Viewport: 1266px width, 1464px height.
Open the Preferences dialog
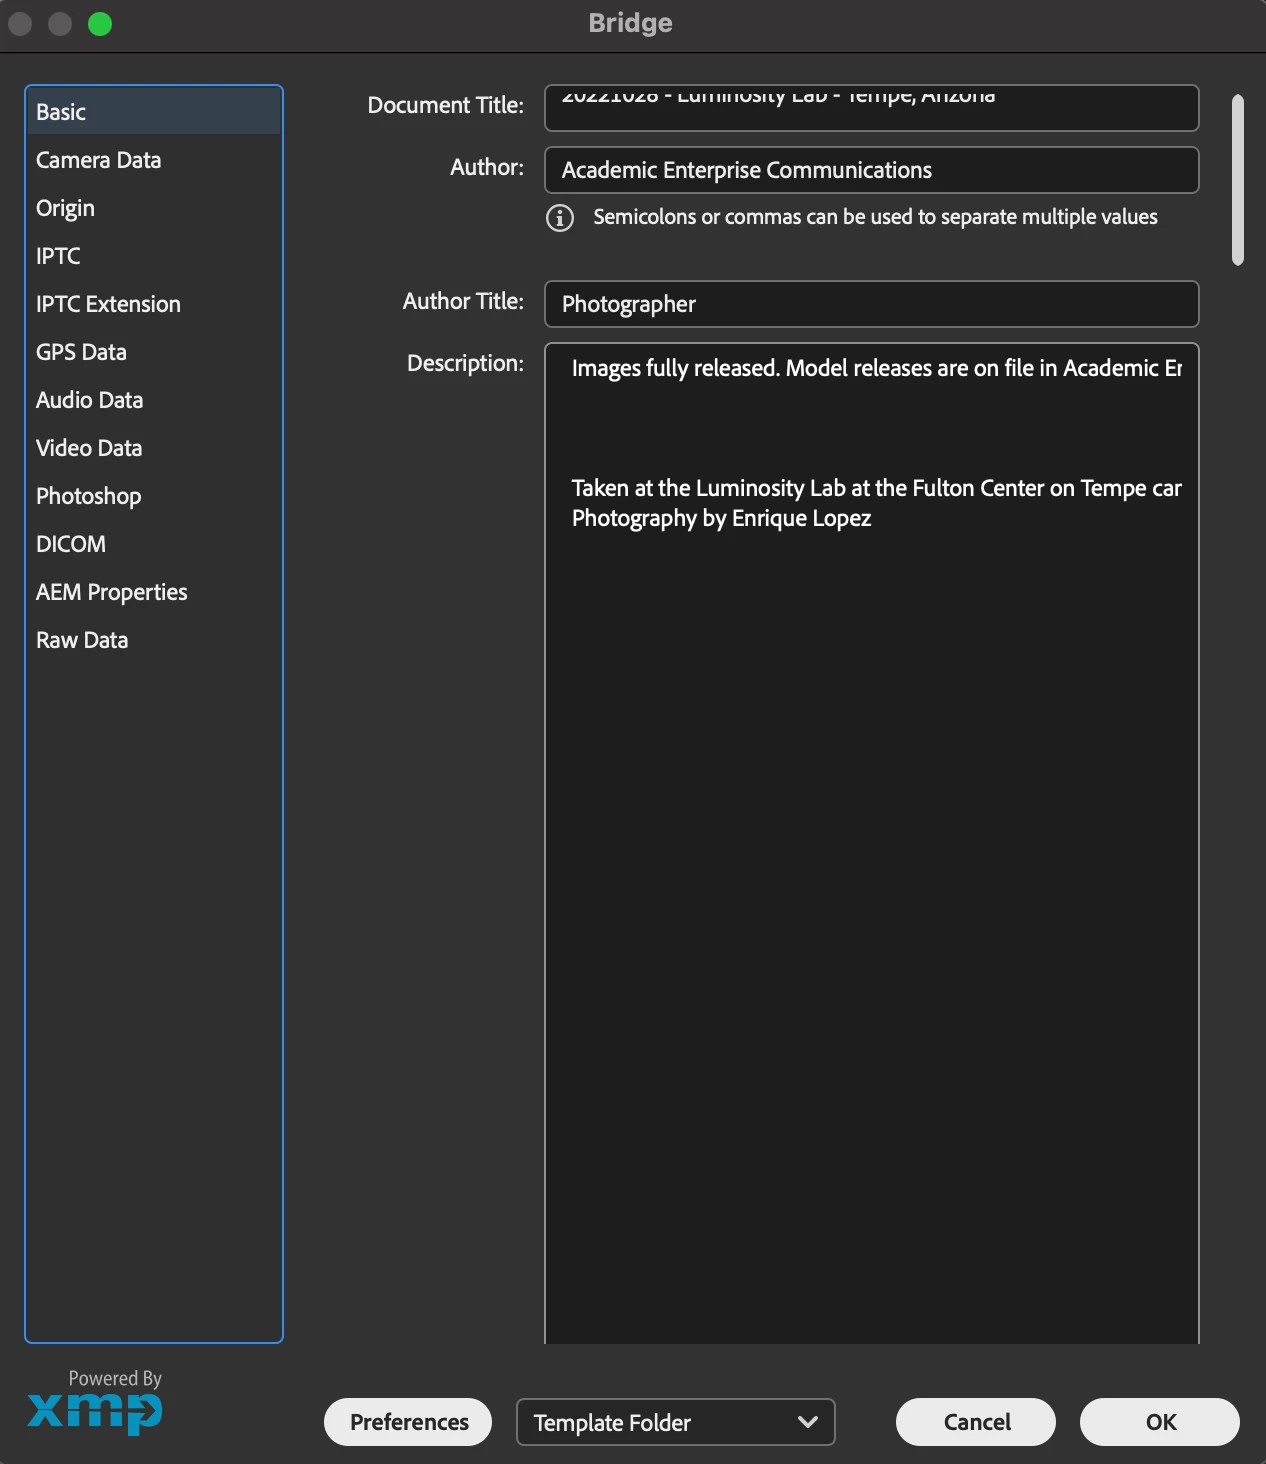408,1422
